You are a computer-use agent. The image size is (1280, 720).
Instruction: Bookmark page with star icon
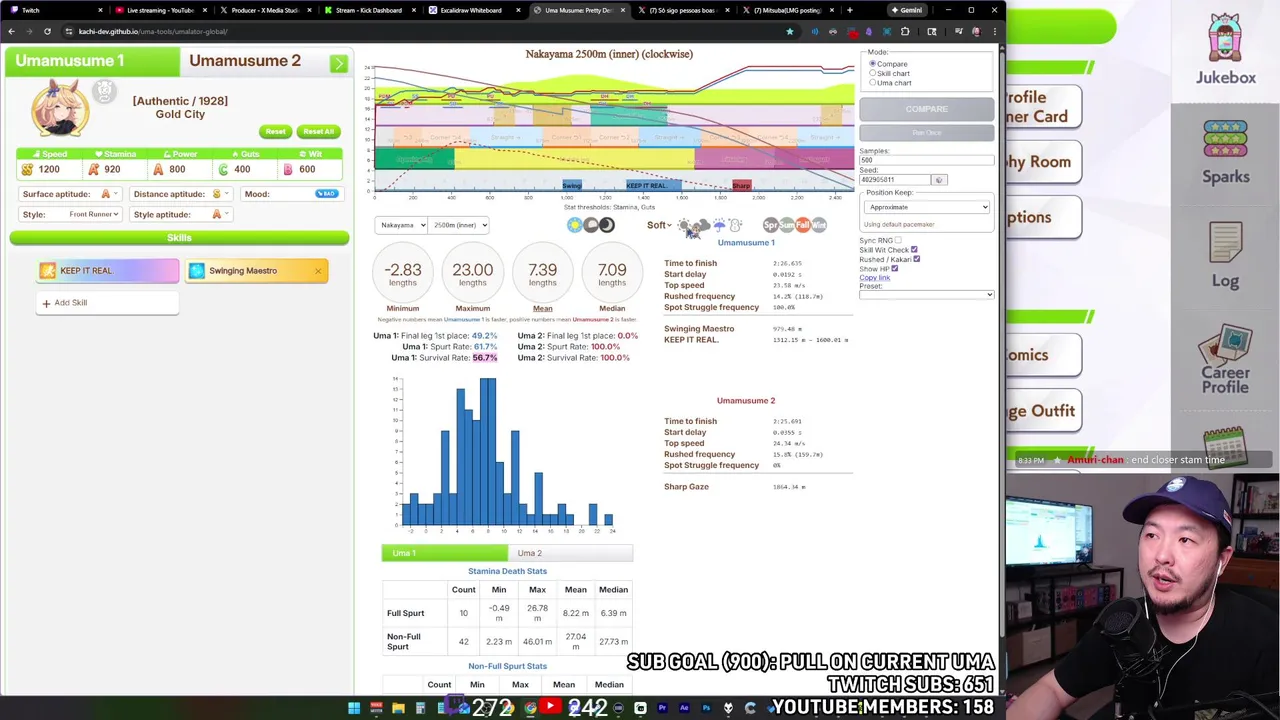pos(789,31)
